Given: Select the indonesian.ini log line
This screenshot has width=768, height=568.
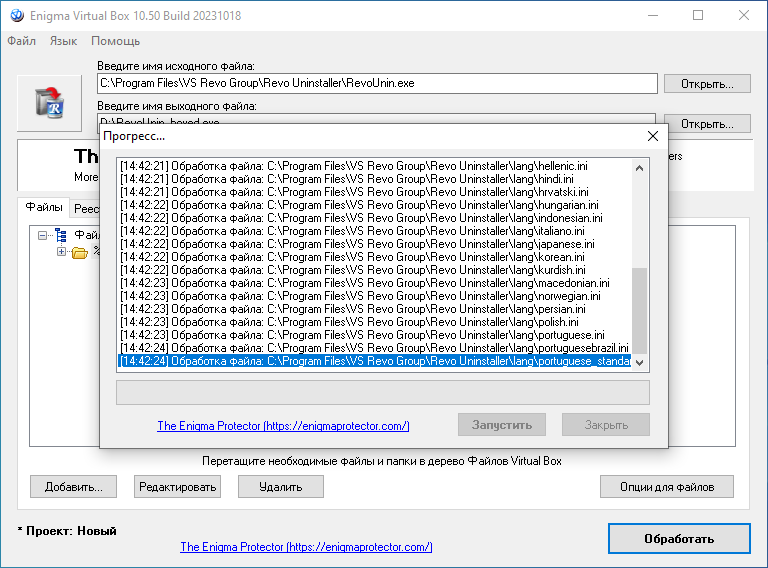Looking at the screenshot, I should [375, 218].
